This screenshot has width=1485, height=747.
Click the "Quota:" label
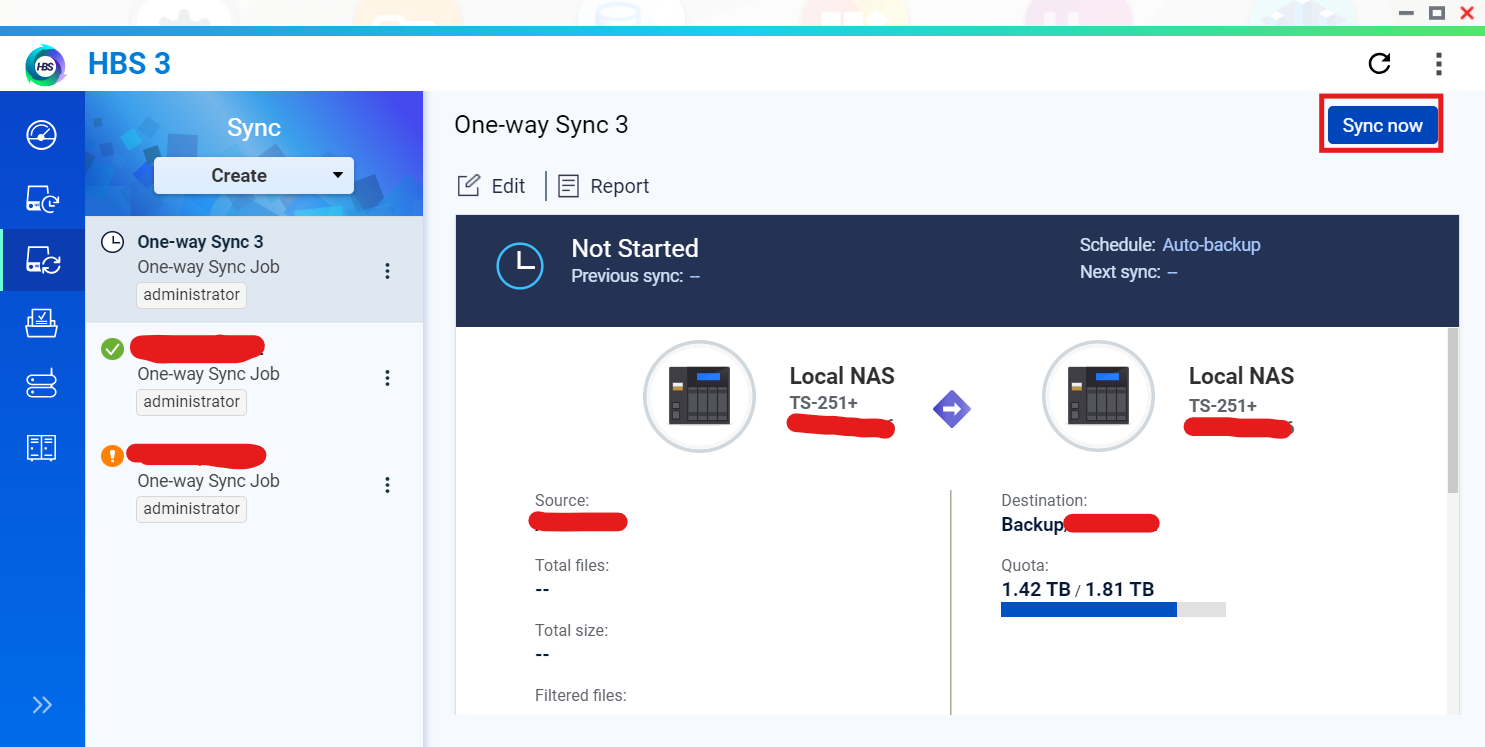coord(1025,565)
